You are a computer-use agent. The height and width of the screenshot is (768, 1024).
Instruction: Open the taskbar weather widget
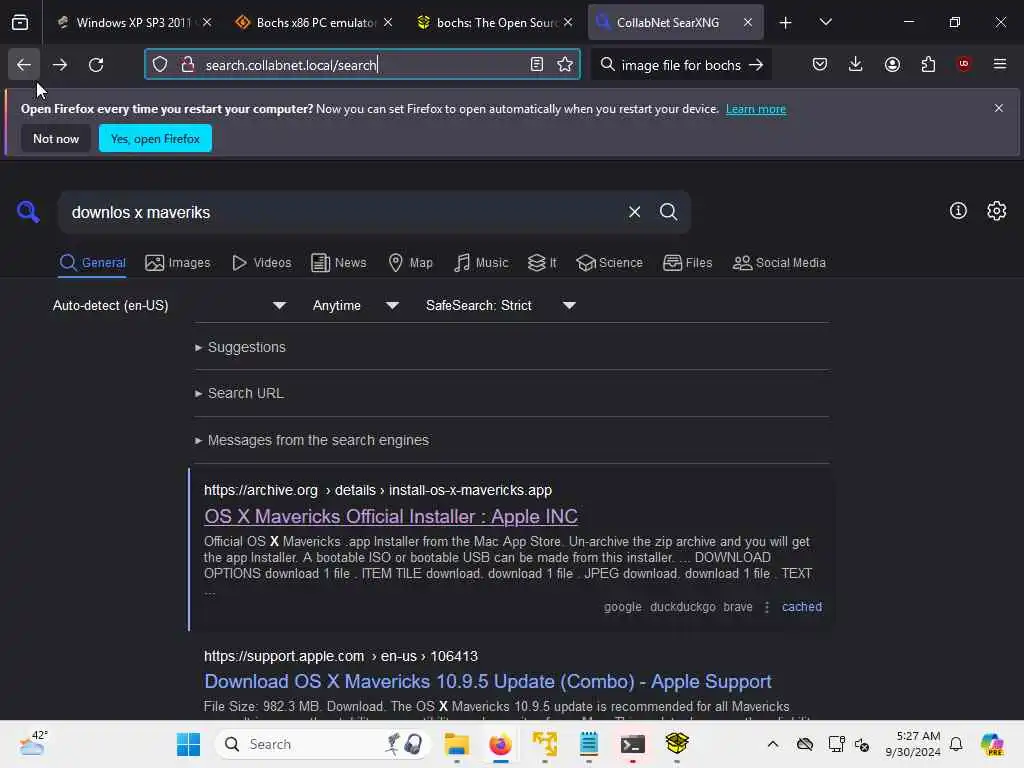pos(32,743)
